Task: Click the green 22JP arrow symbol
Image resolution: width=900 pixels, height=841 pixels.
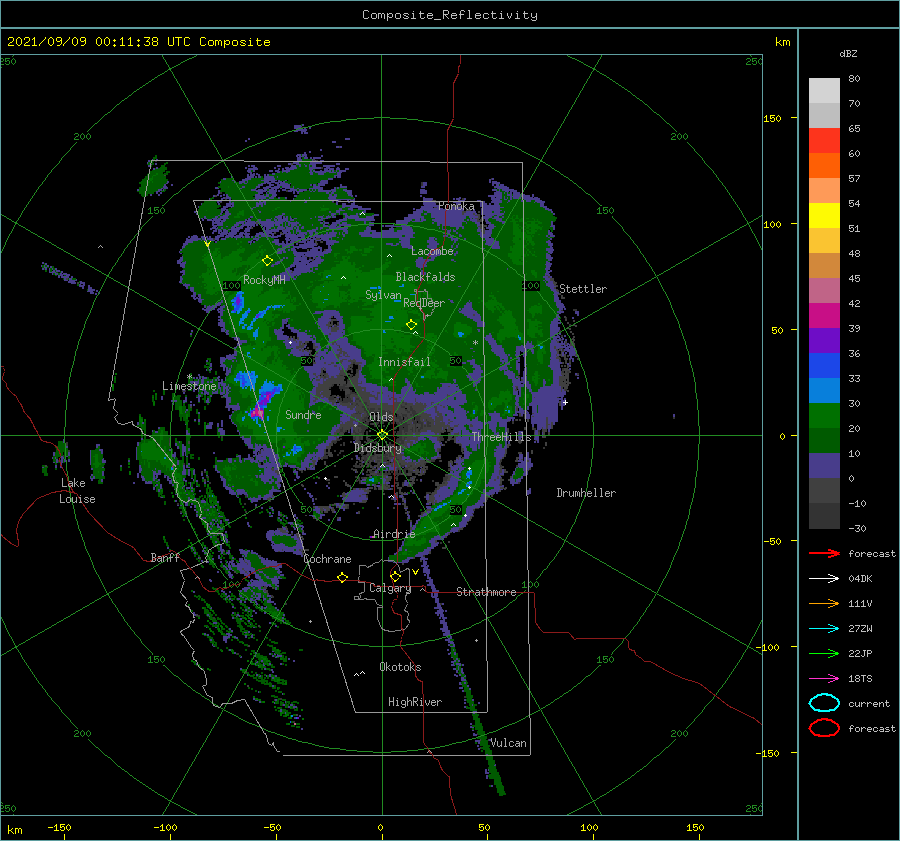Action: click(824, 653)
